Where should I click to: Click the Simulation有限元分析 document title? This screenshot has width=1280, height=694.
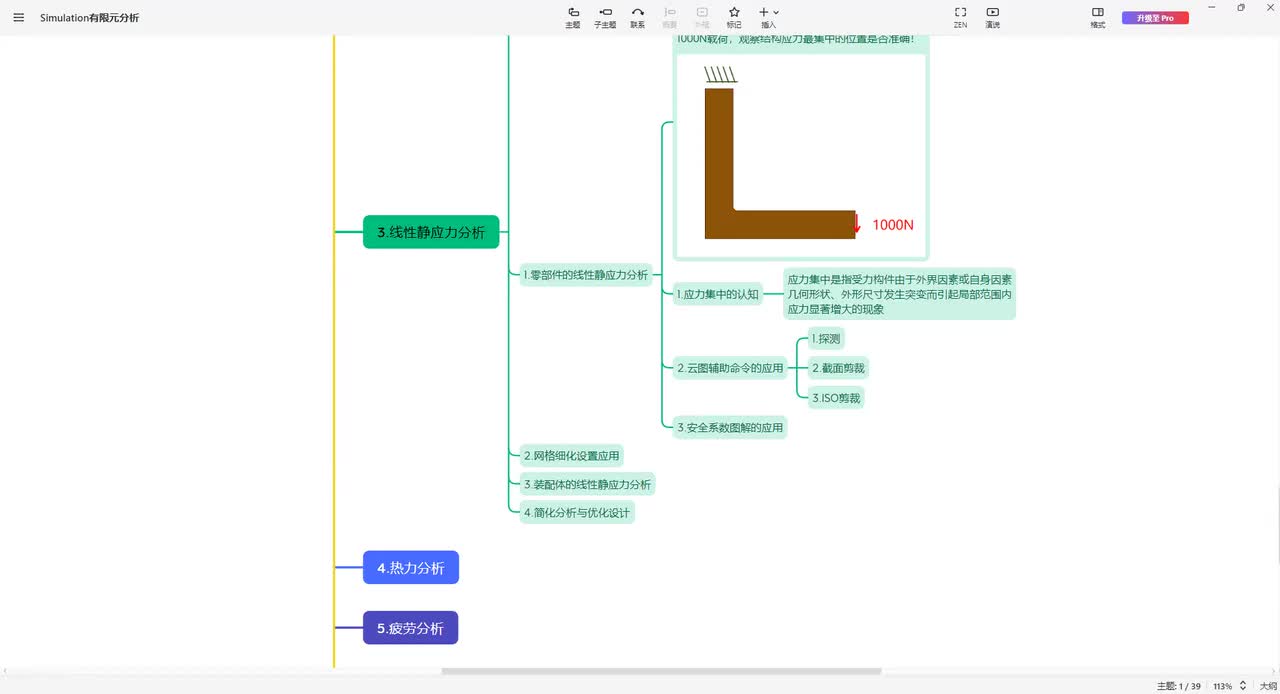(x=90, y=18)
